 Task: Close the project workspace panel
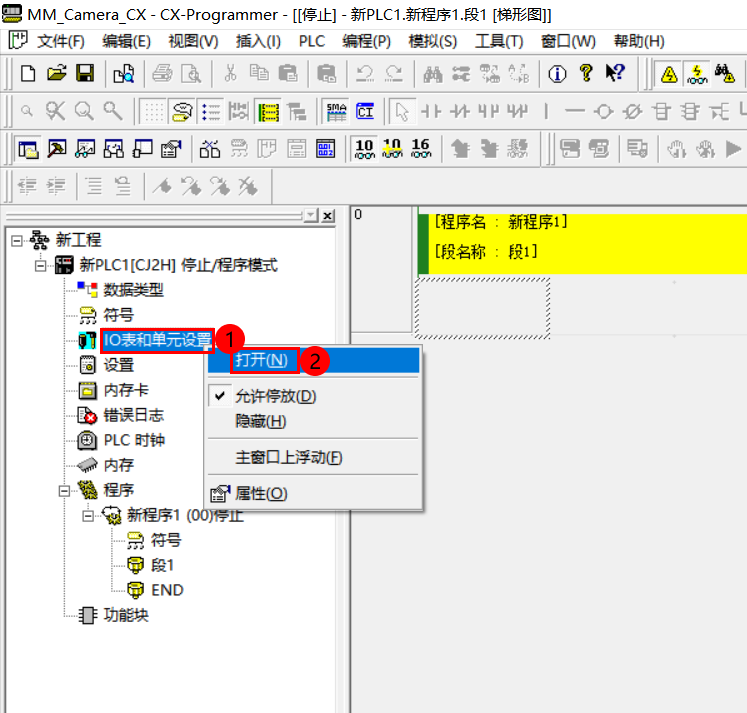pos(328,216)
